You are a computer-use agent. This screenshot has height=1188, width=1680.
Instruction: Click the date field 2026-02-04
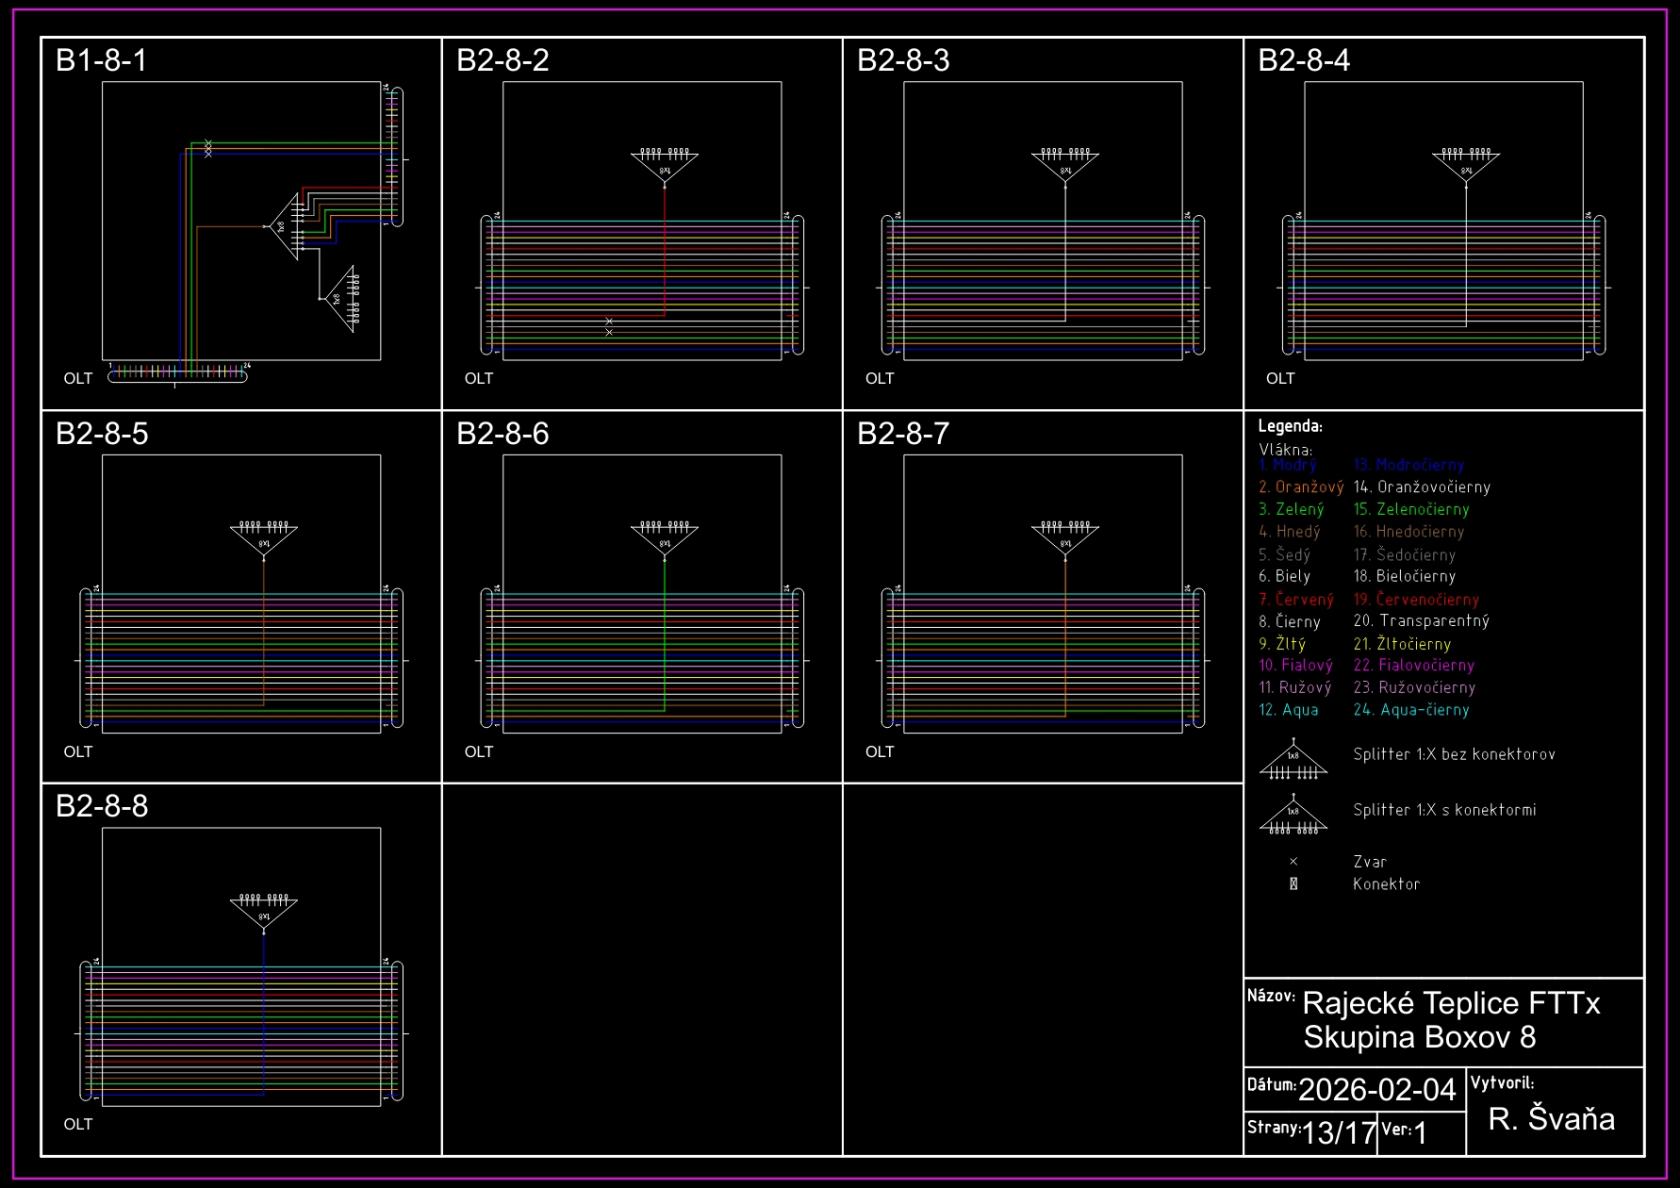tap(1376, 1089)
